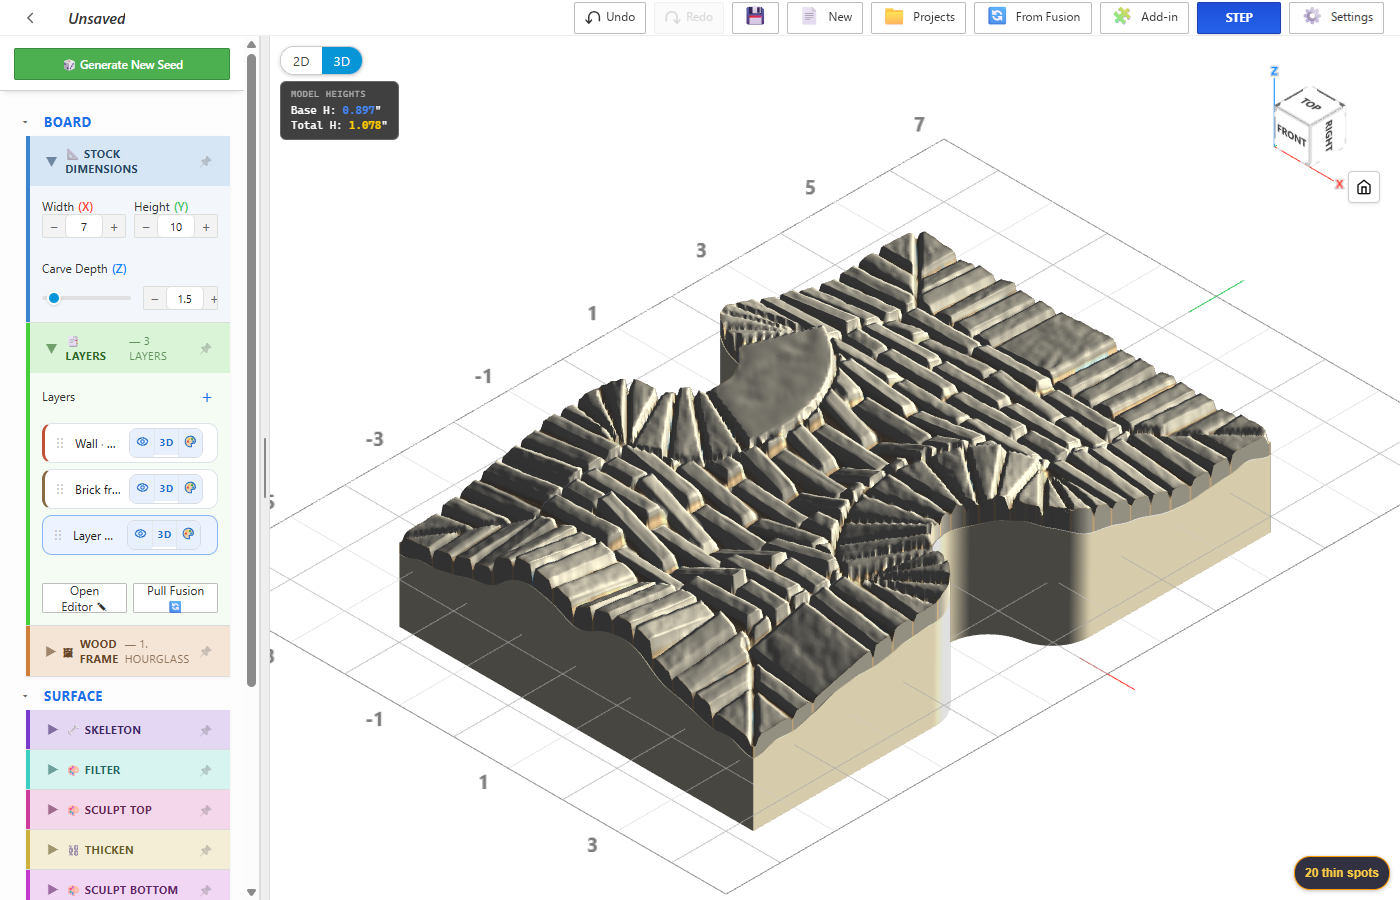Viewport: 1400px width, 900px height.
Task: Add a new layer with plus icon
Action: coord(207,397)
